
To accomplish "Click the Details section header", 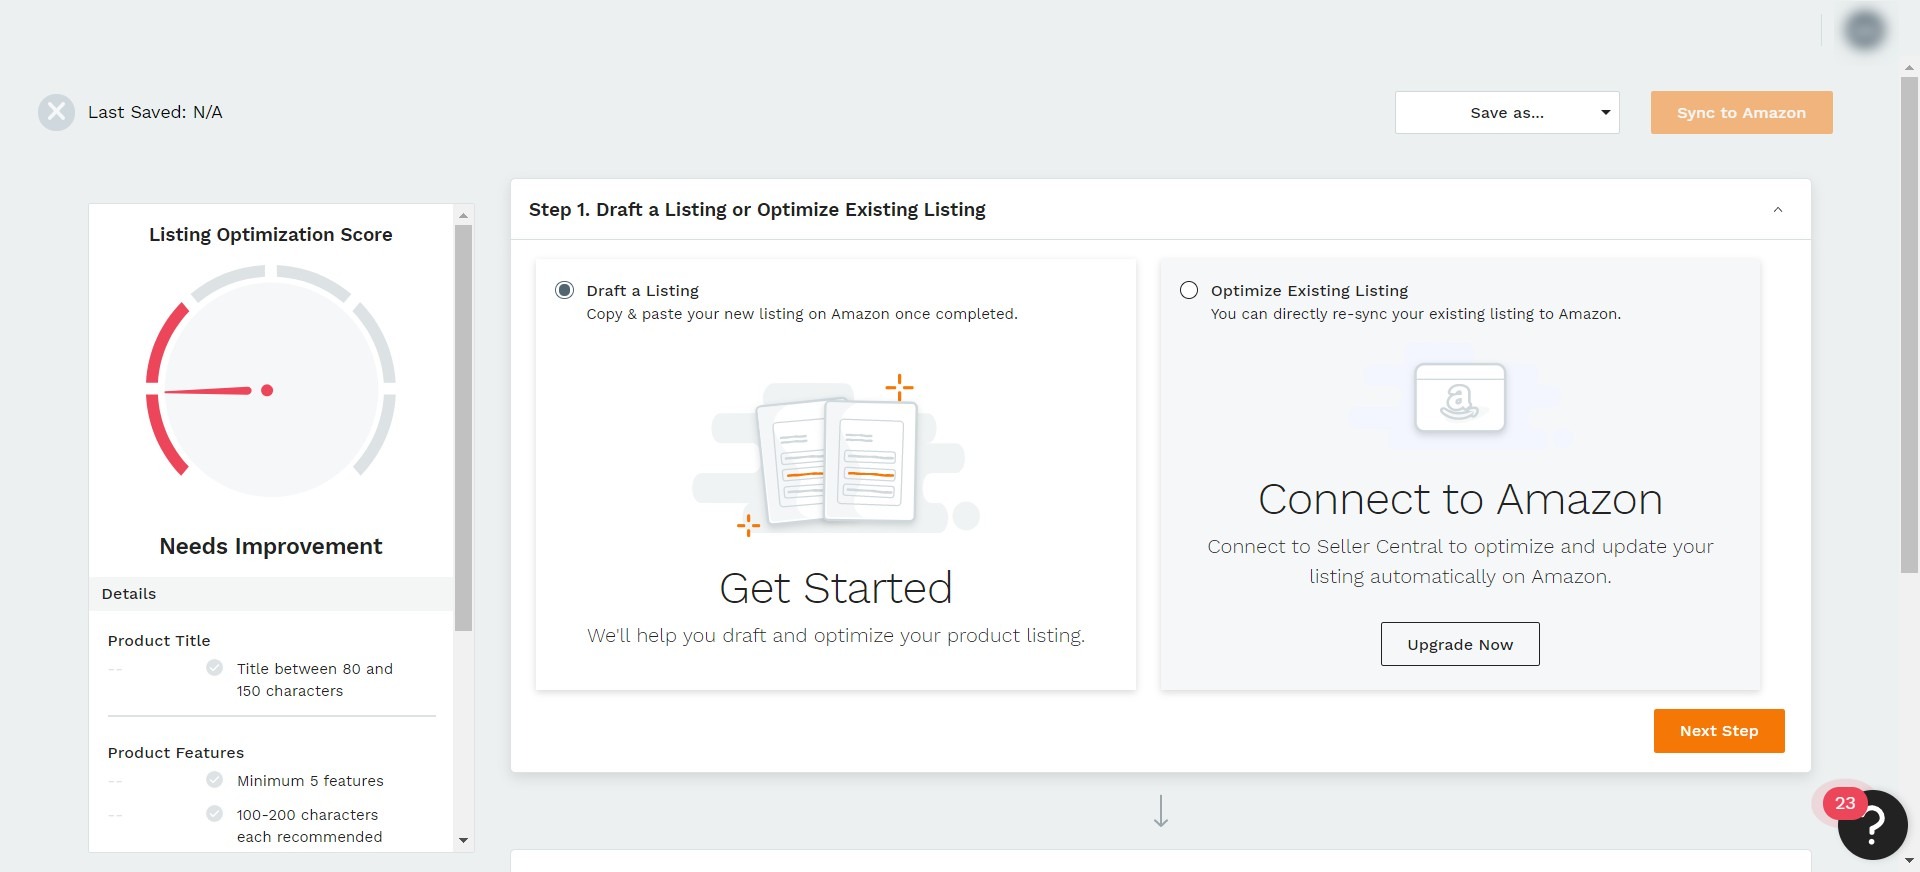I will (x=271, y=594).
